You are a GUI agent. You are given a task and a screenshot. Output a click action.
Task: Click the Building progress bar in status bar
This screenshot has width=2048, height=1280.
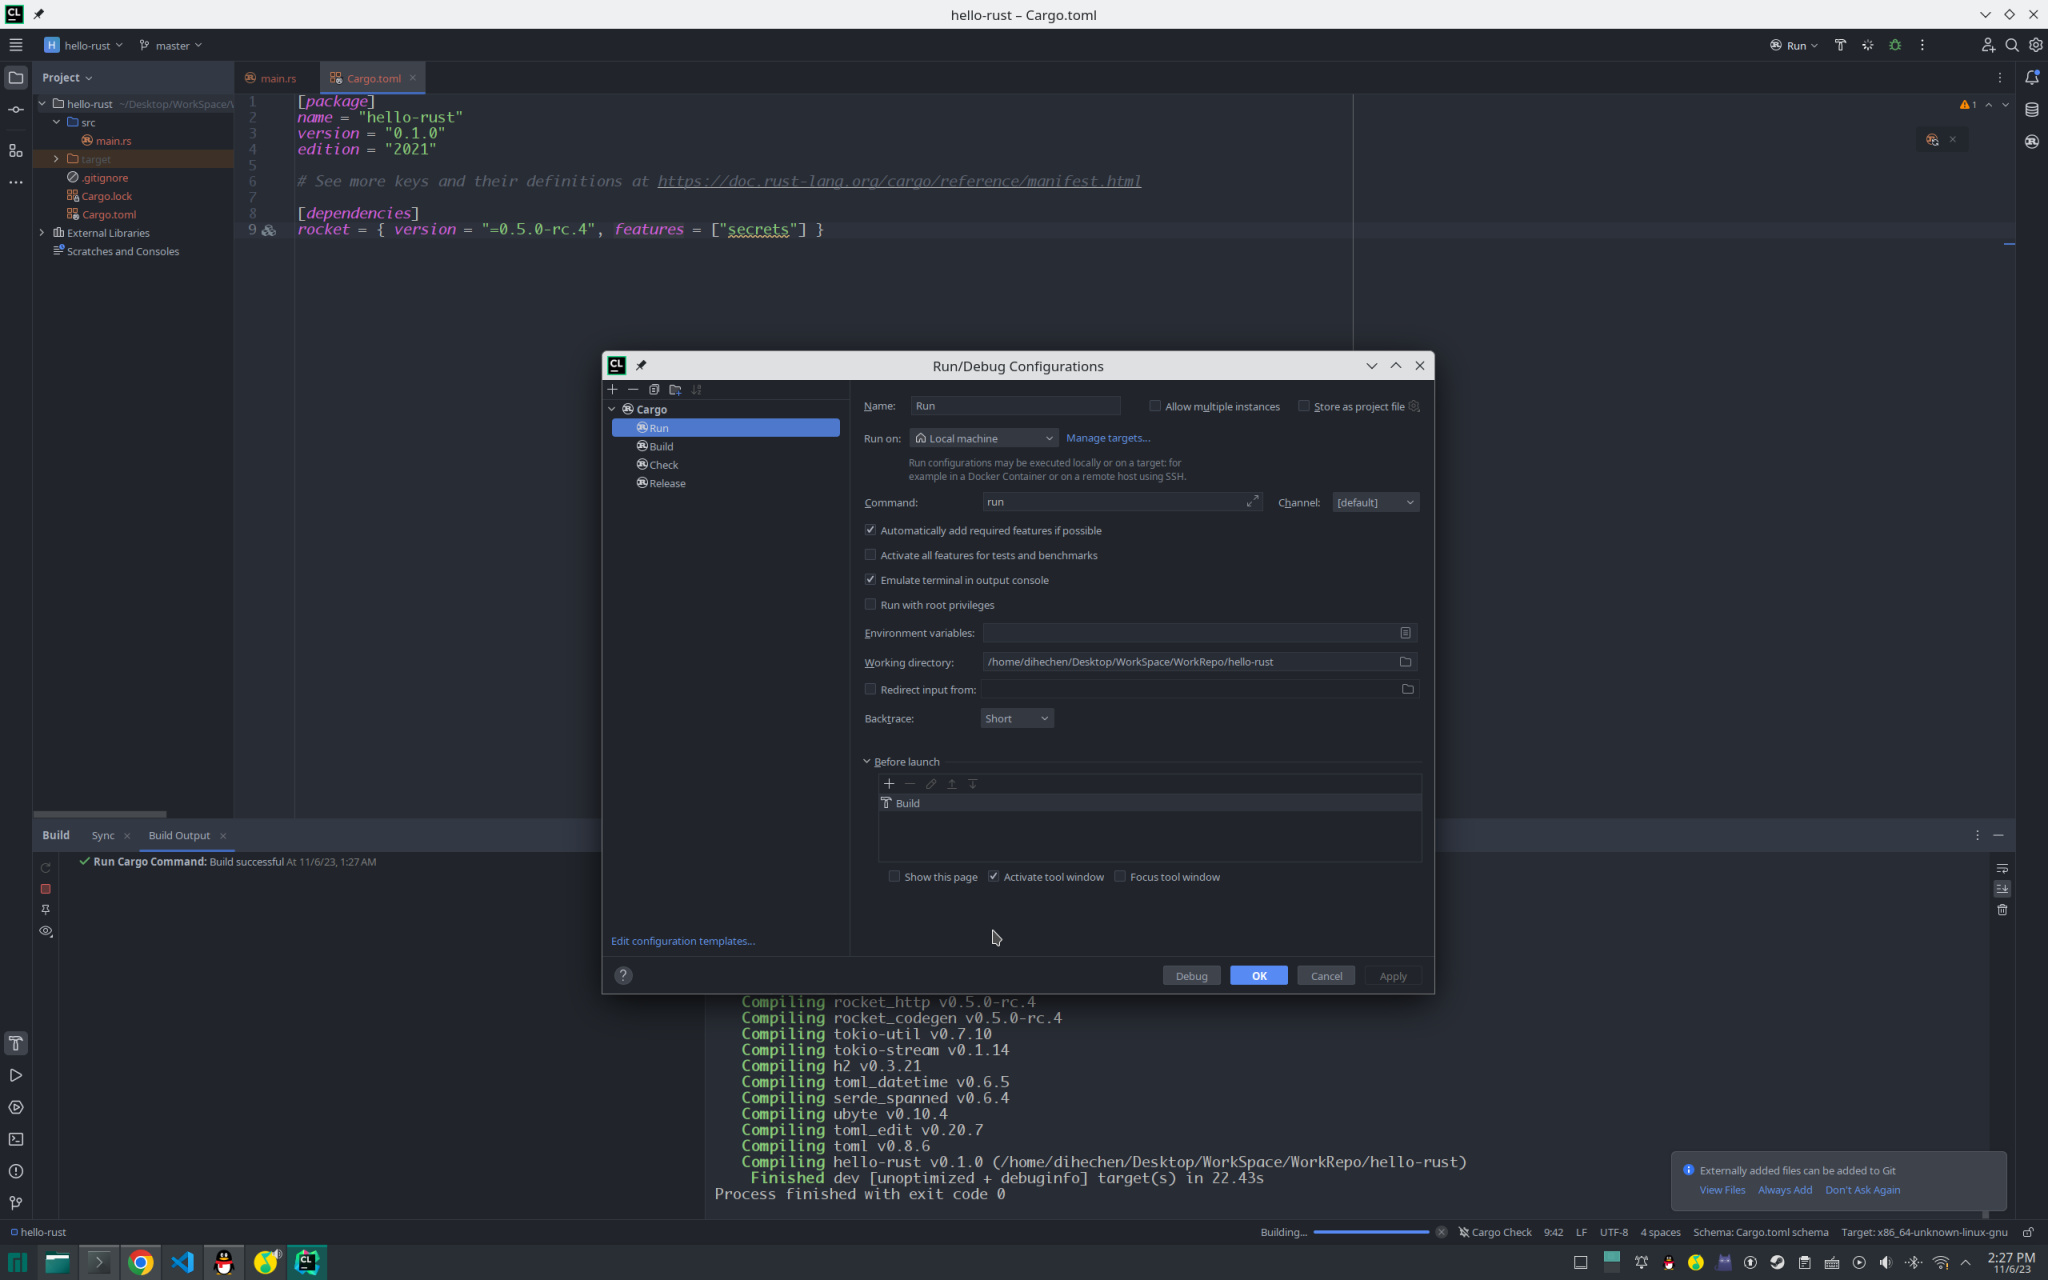(1370, 1232)
